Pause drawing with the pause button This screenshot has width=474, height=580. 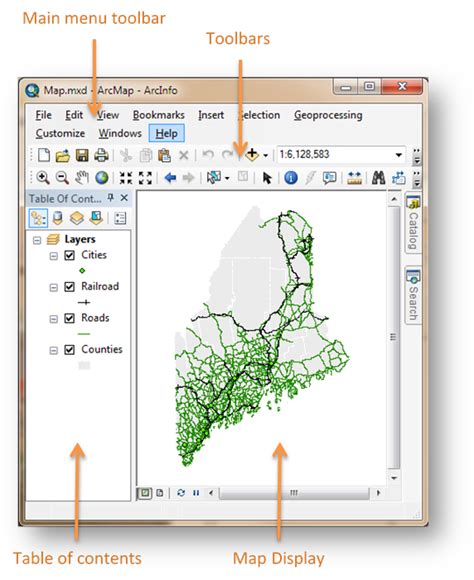(x=196, y=493)
